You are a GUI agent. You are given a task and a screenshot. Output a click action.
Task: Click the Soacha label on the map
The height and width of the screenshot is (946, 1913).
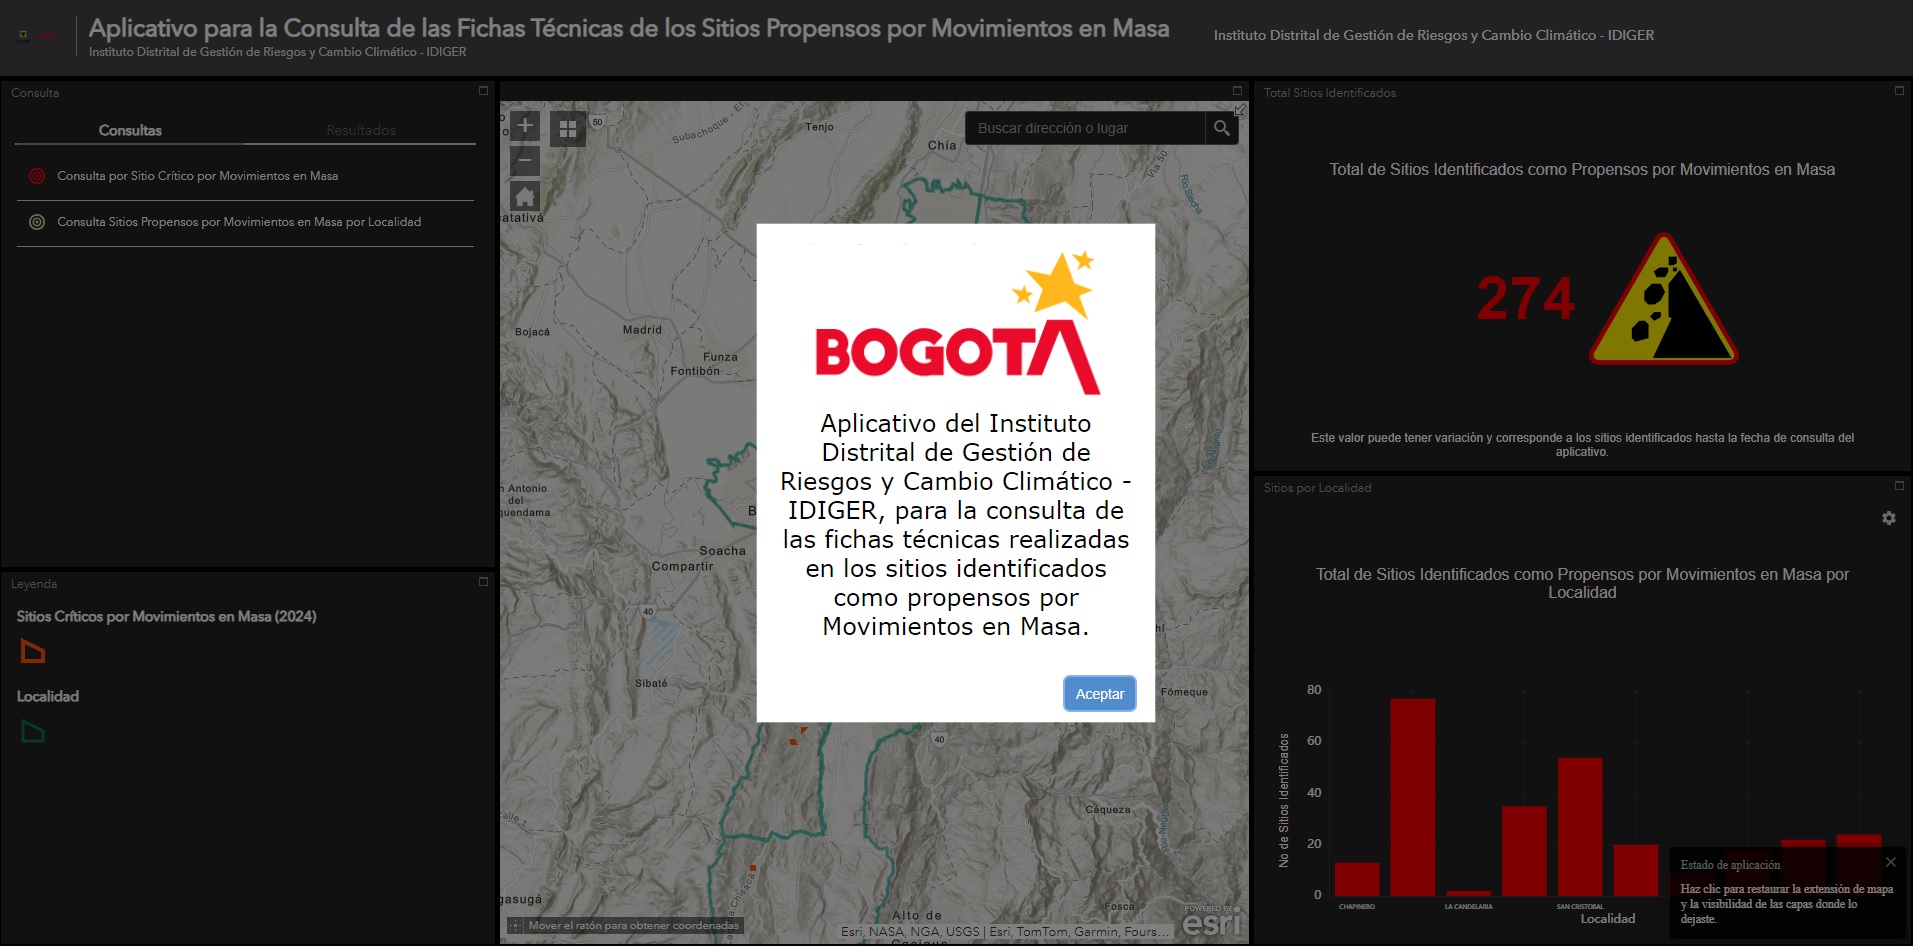point(722,551)
